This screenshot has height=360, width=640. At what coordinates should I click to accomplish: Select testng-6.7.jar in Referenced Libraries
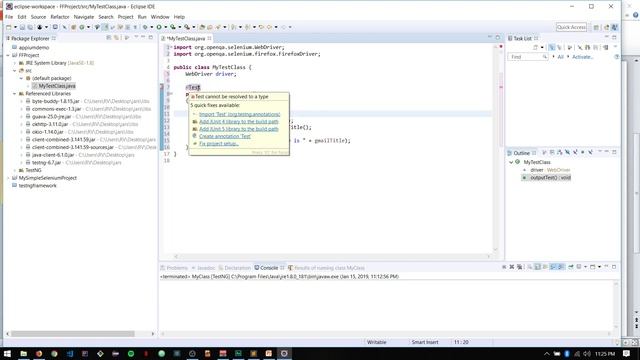point(47,162)
